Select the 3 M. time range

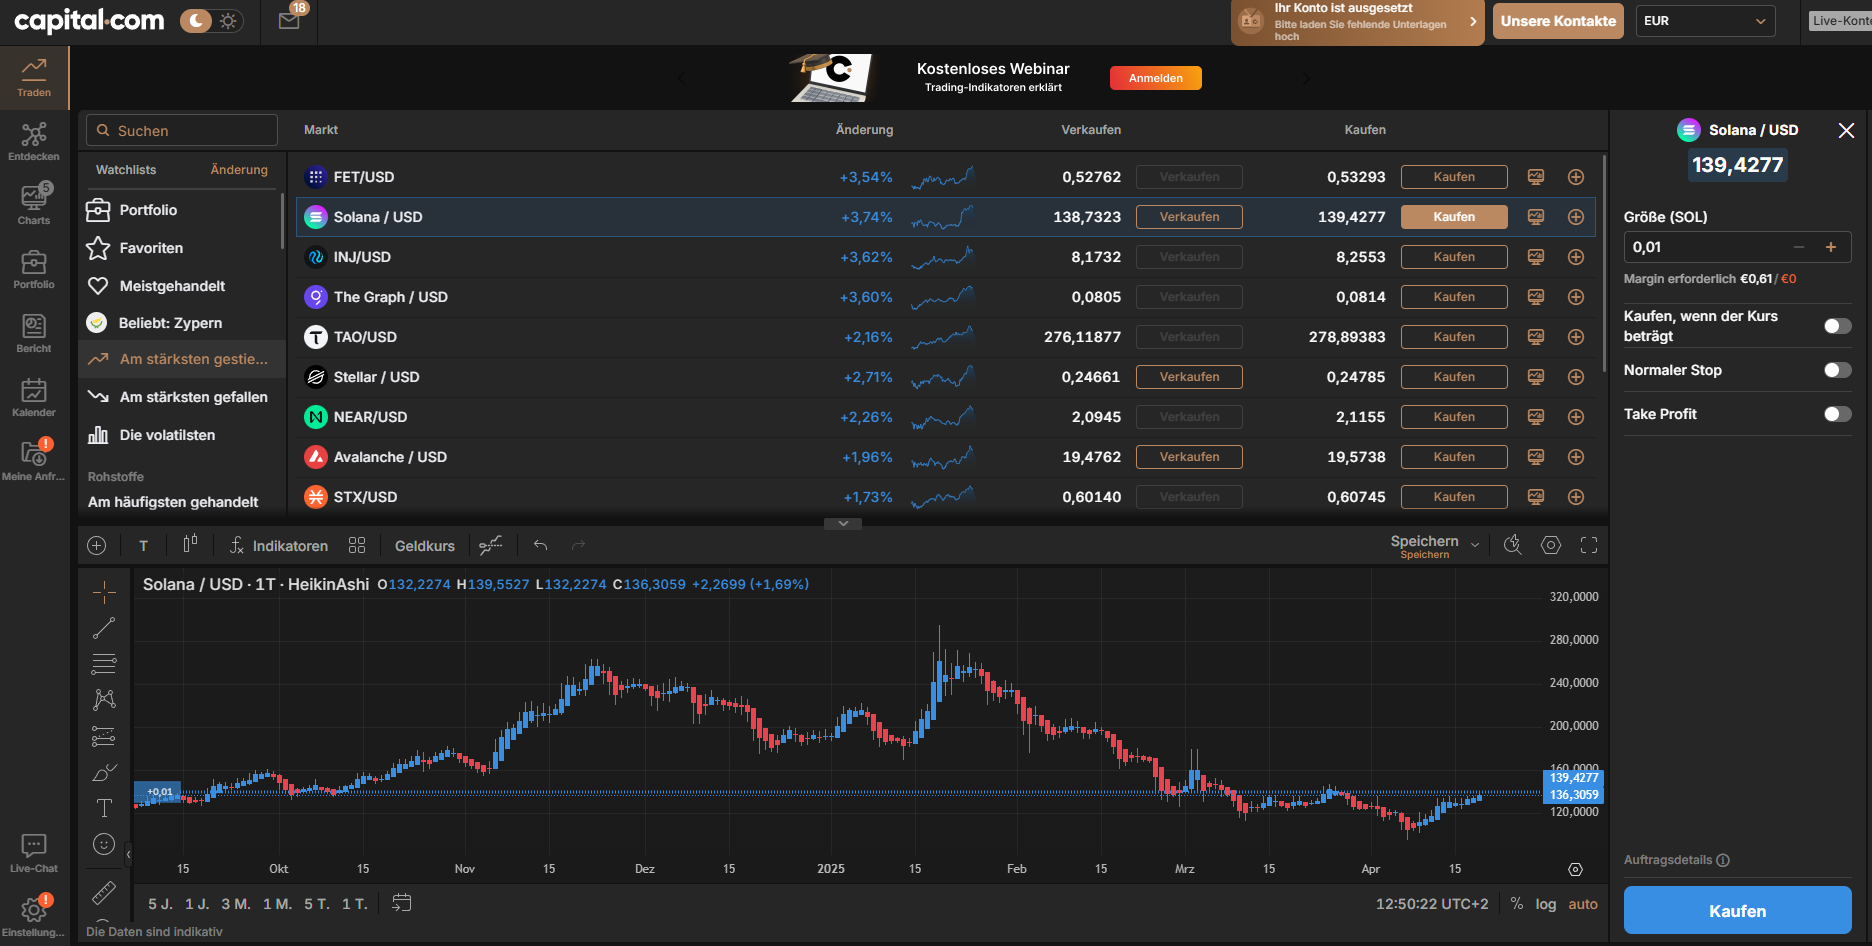[x=236, y=904]
